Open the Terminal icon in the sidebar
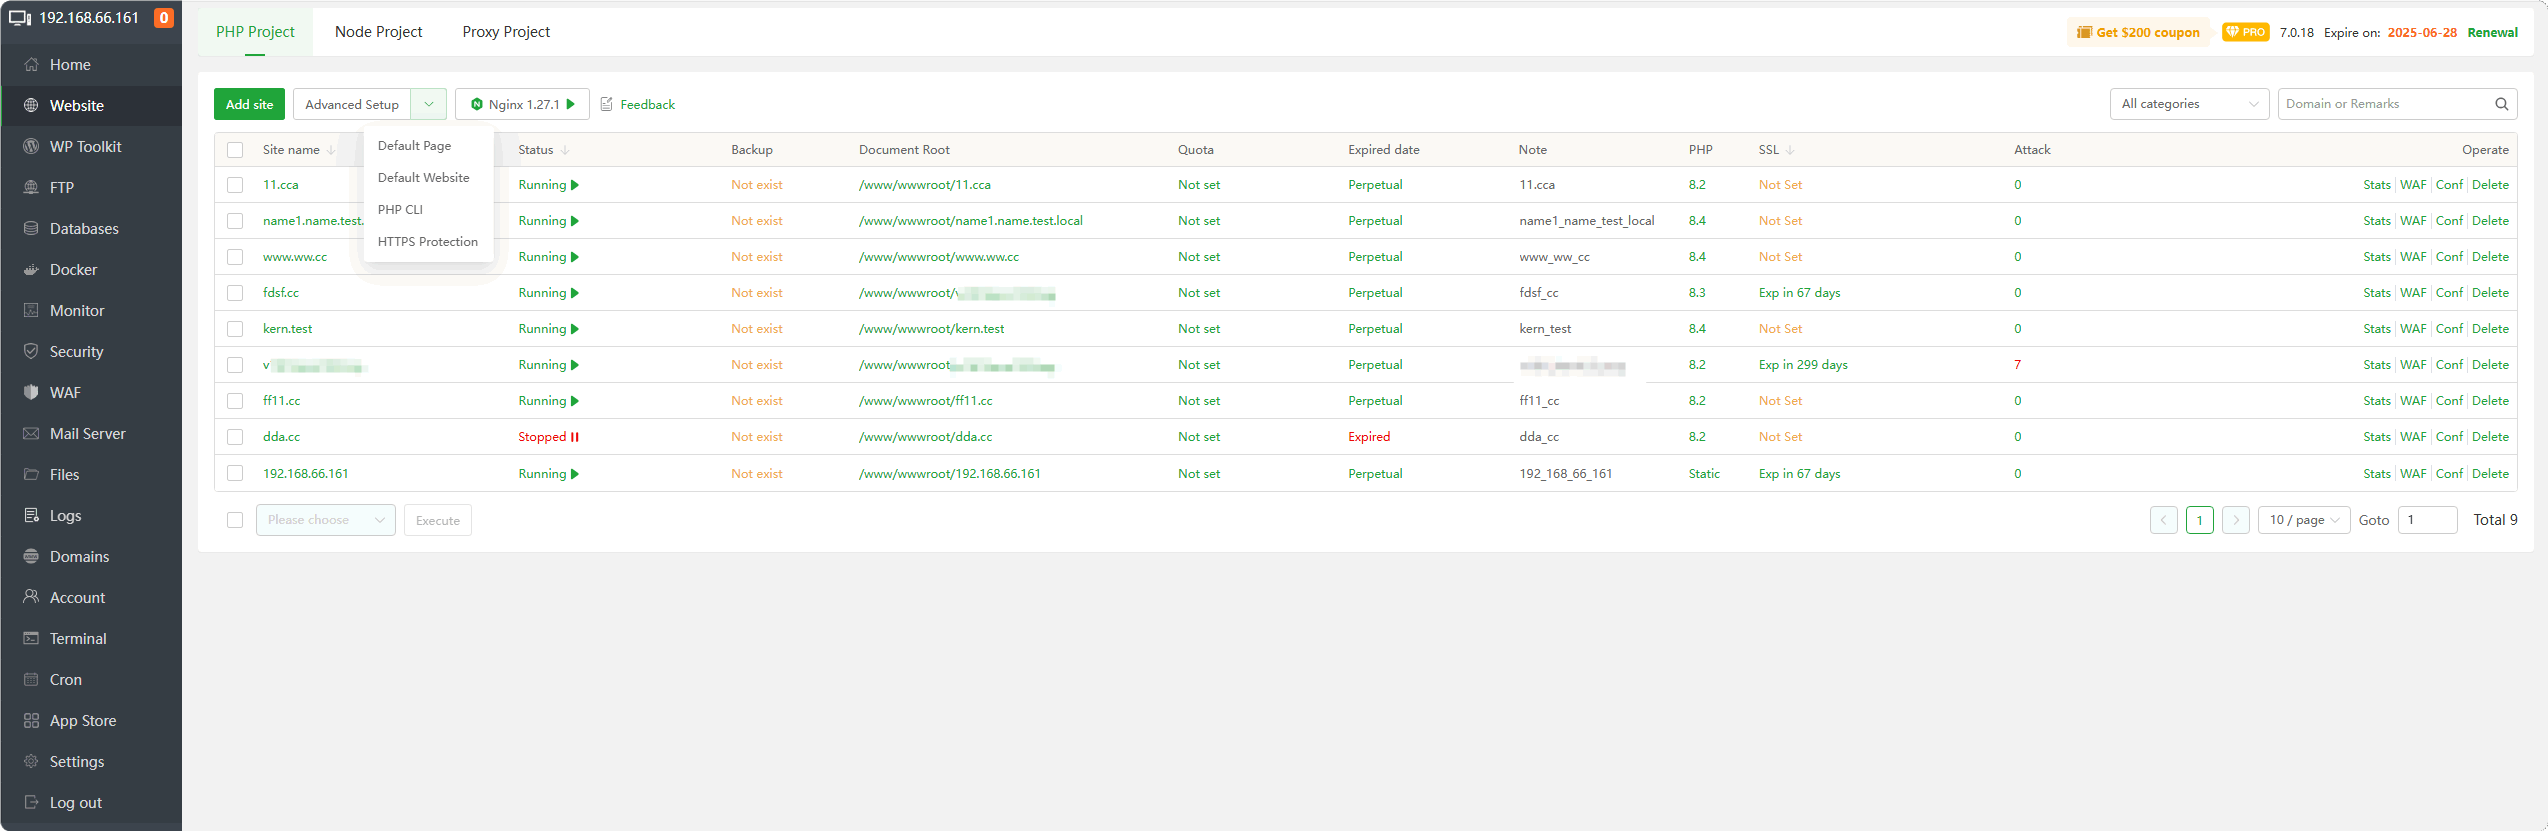2548x831 pixels. pos(31,639)
